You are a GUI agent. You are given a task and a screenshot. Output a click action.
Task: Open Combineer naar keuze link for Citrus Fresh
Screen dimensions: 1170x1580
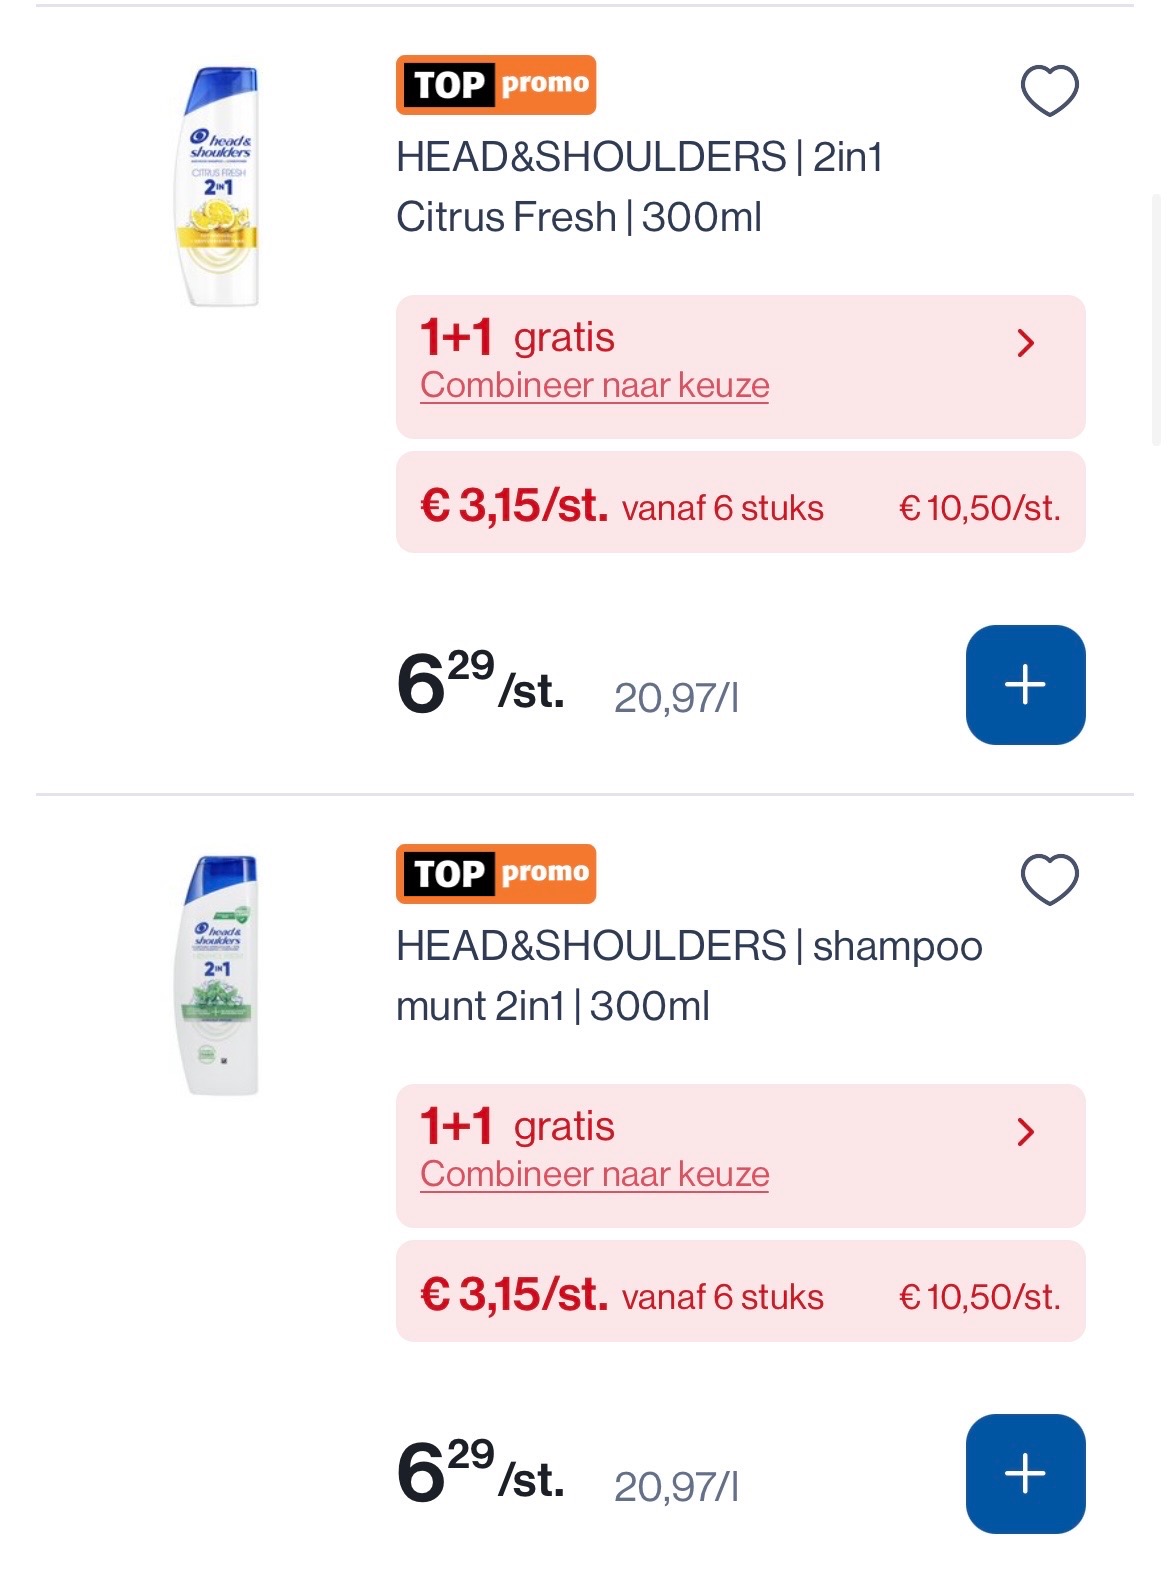click(x=594, y=386)
